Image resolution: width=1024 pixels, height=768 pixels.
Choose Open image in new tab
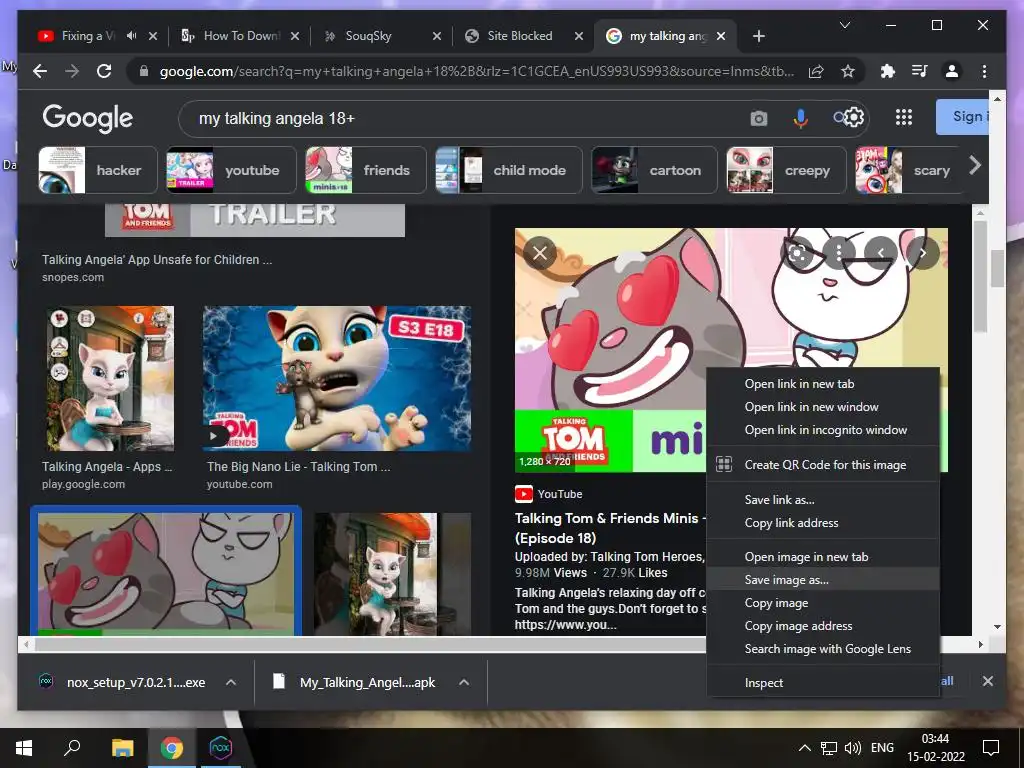click(x=823, y=557)
